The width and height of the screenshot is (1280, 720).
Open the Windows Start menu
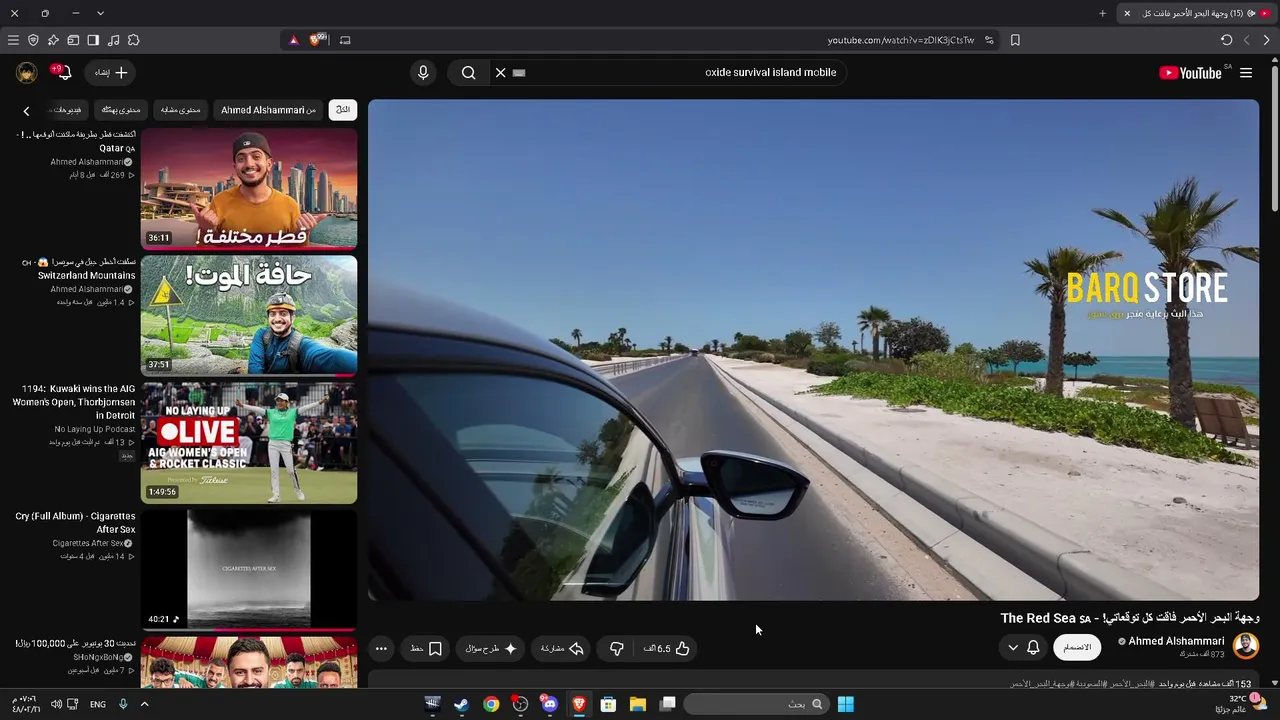[x=846, y=704]
